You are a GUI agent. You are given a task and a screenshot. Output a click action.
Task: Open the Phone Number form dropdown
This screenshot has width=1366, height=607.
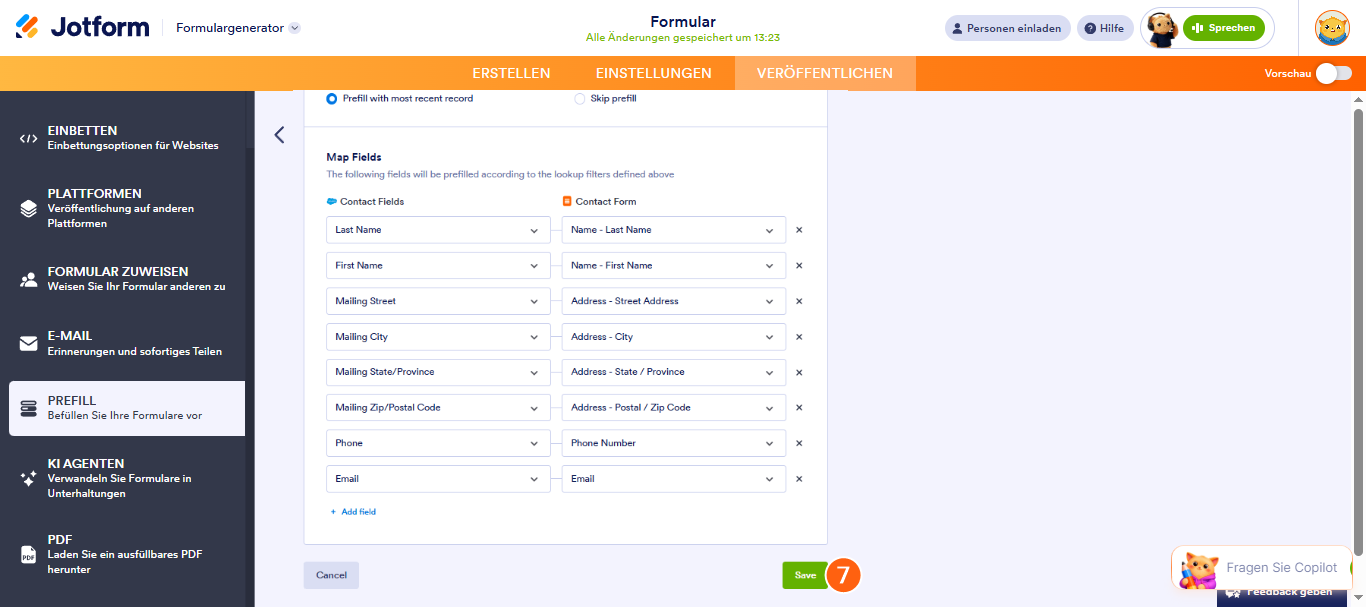(674, 443)
